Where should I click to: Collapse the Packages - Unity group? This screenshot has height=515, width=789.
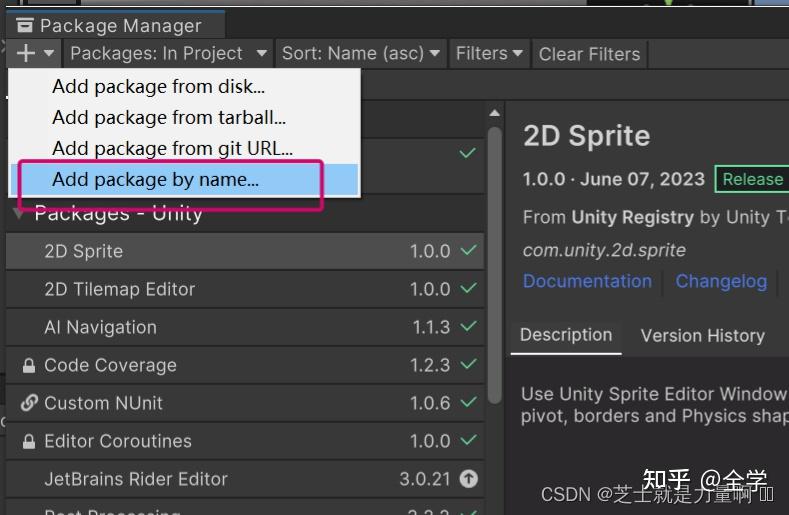tap(19, 213)
